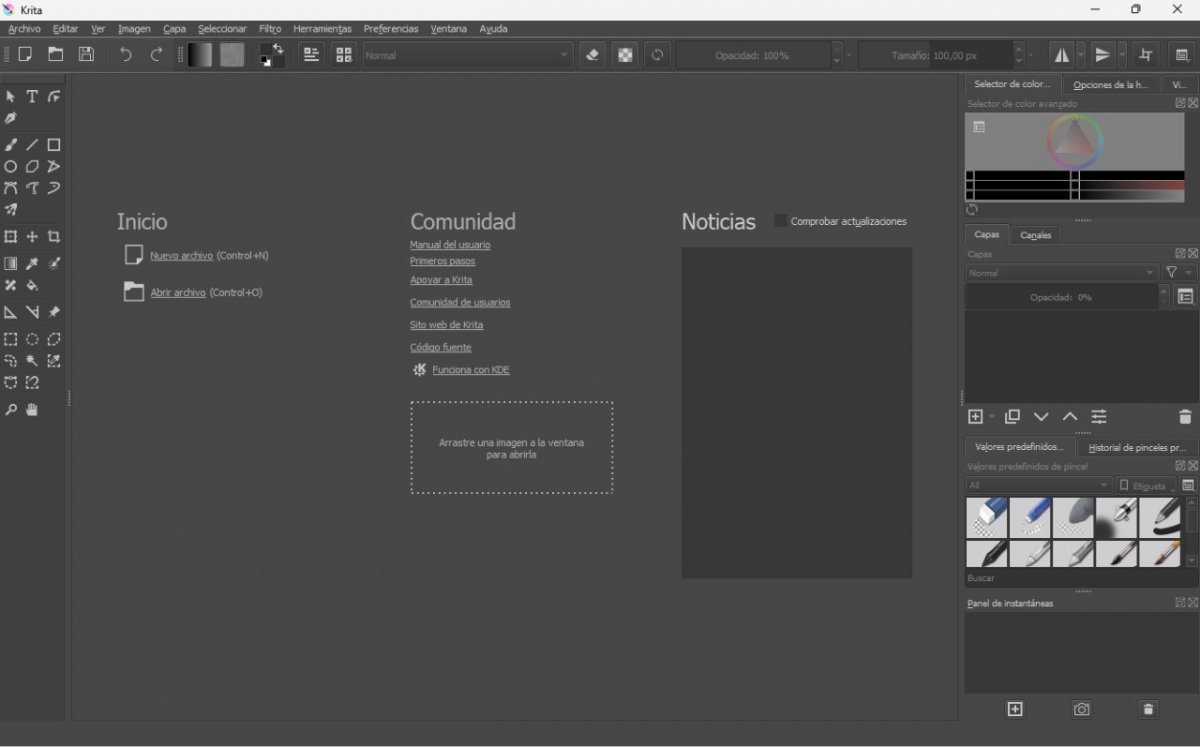Image resolution: width=1200 pixels, height=747 pixels.
Task: Select the Fill bucket tool
Action: tap(32, 286)
